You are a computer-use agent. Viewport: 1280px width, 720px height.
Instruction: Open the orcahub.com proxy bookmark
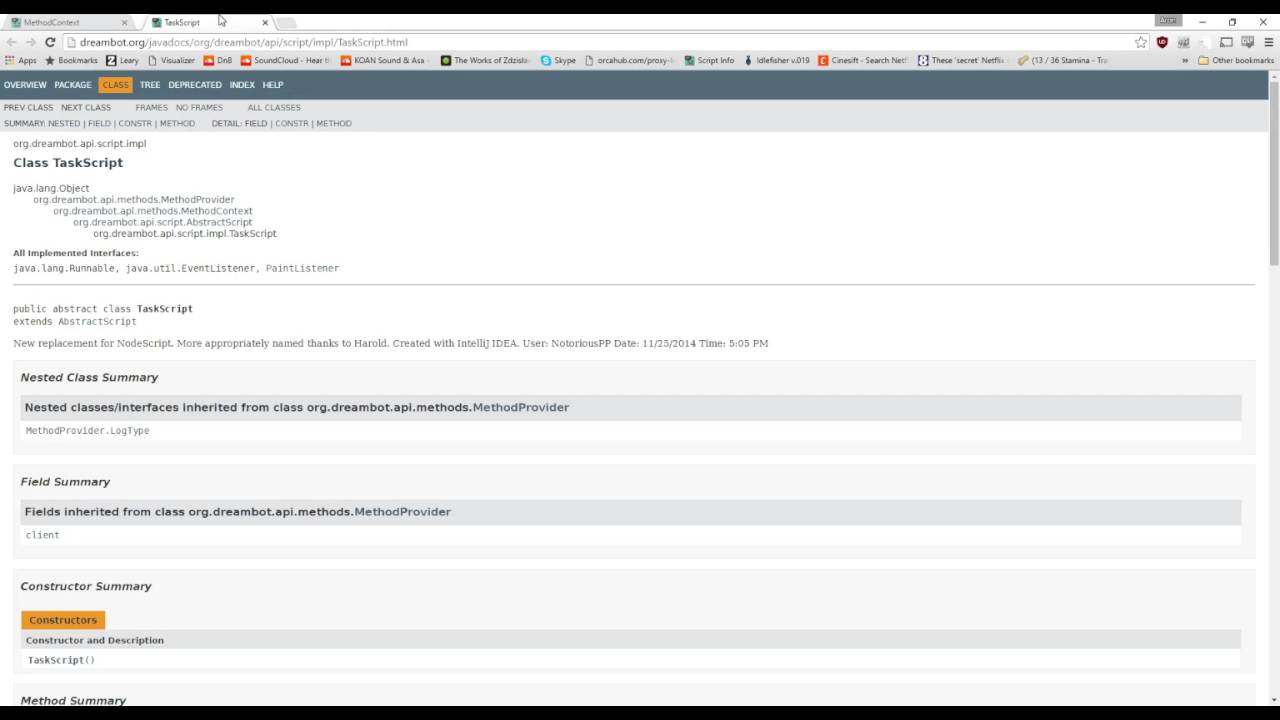click(630, 60)
